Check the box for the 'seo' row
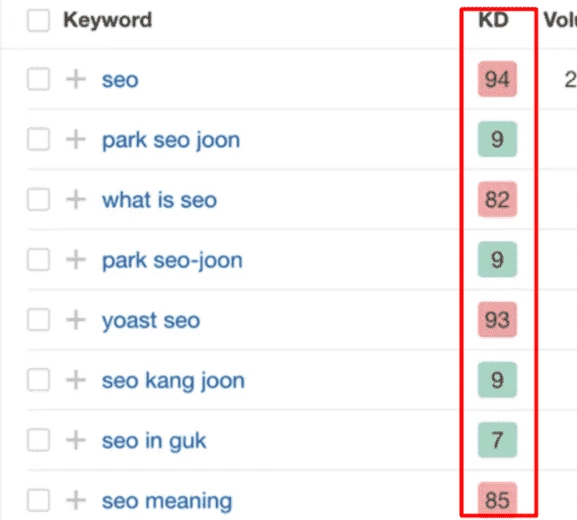This screenshot has width=577, height=520. coord(38,79)
